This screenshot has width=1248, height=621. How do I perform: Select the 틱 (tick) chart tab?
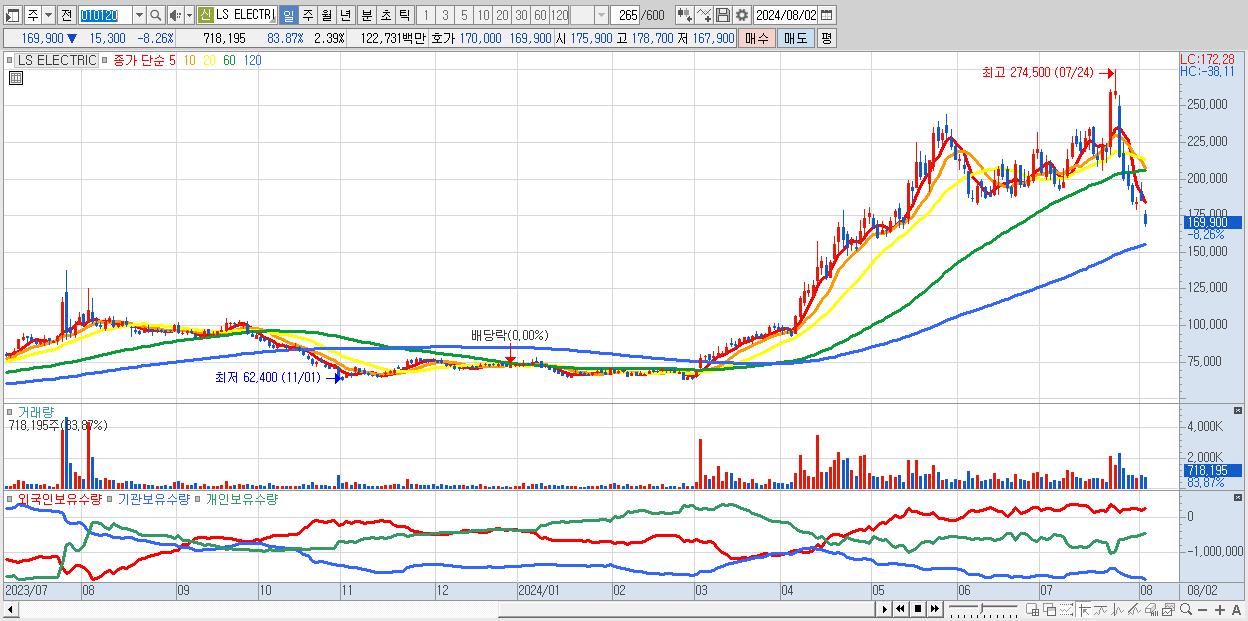[x=404, y=15]
